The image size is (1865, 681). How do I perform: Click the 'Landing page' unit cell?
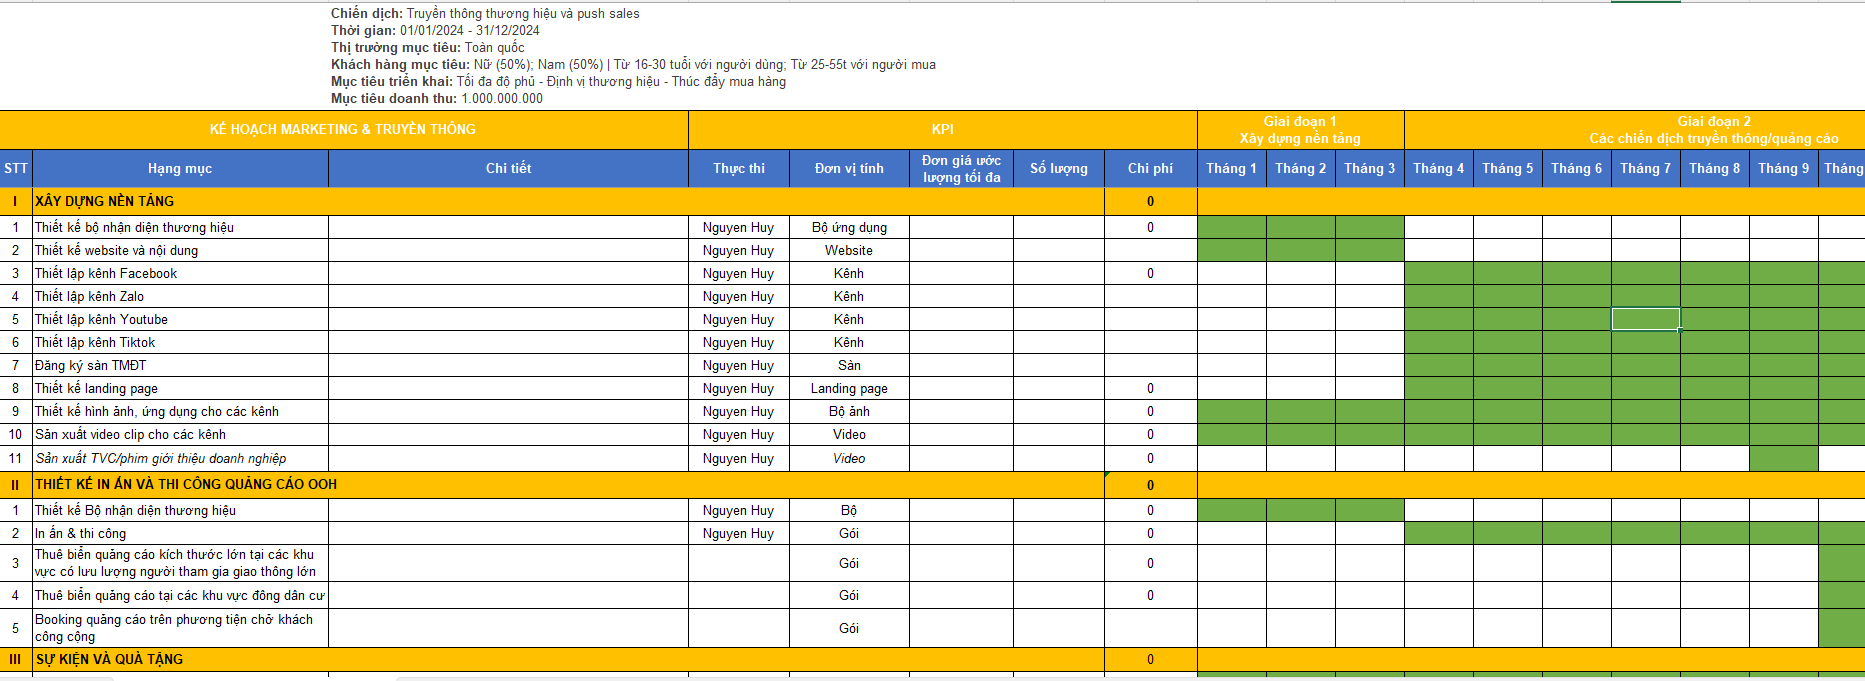(849, 388)
